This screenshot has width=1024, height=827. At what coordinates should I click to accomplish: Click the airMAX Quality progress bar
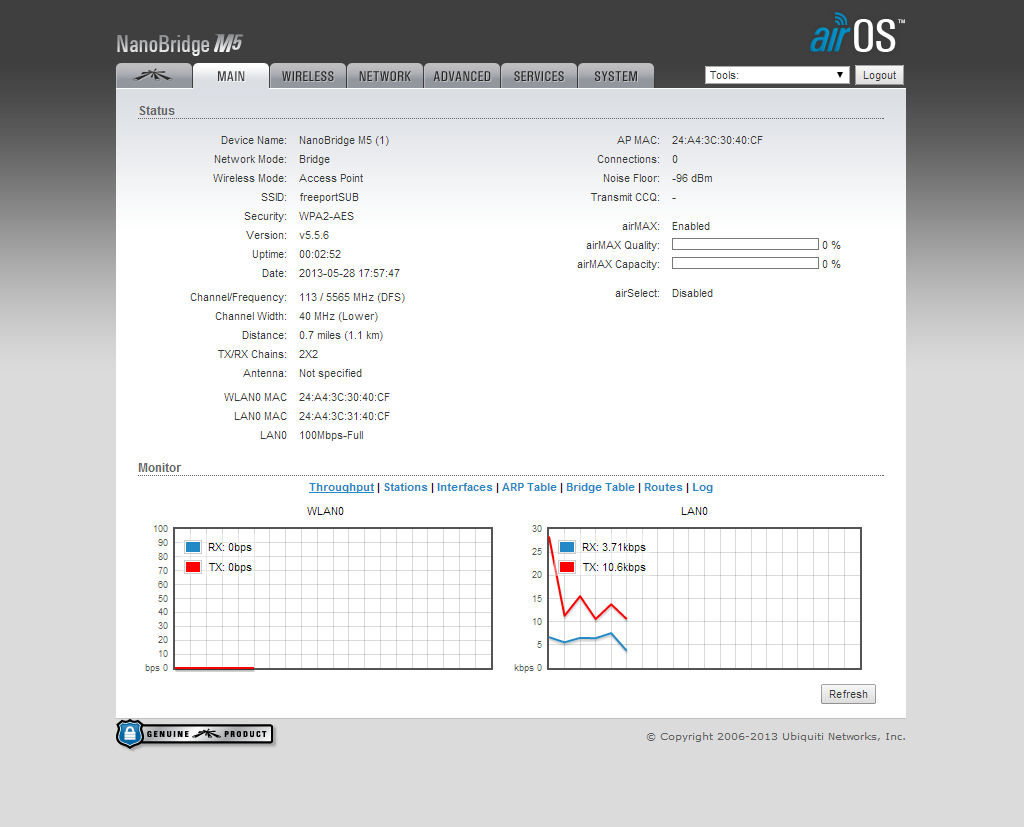click(745, 244)
